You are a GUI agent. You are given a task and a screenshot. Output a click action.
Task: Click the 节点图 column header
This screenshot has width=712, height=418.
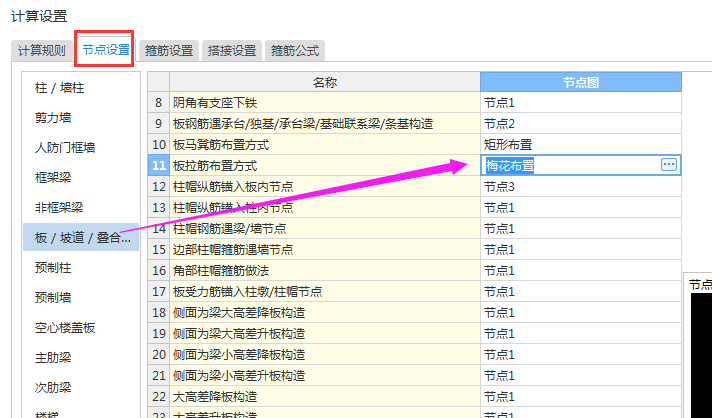click(x=581, y=82)
